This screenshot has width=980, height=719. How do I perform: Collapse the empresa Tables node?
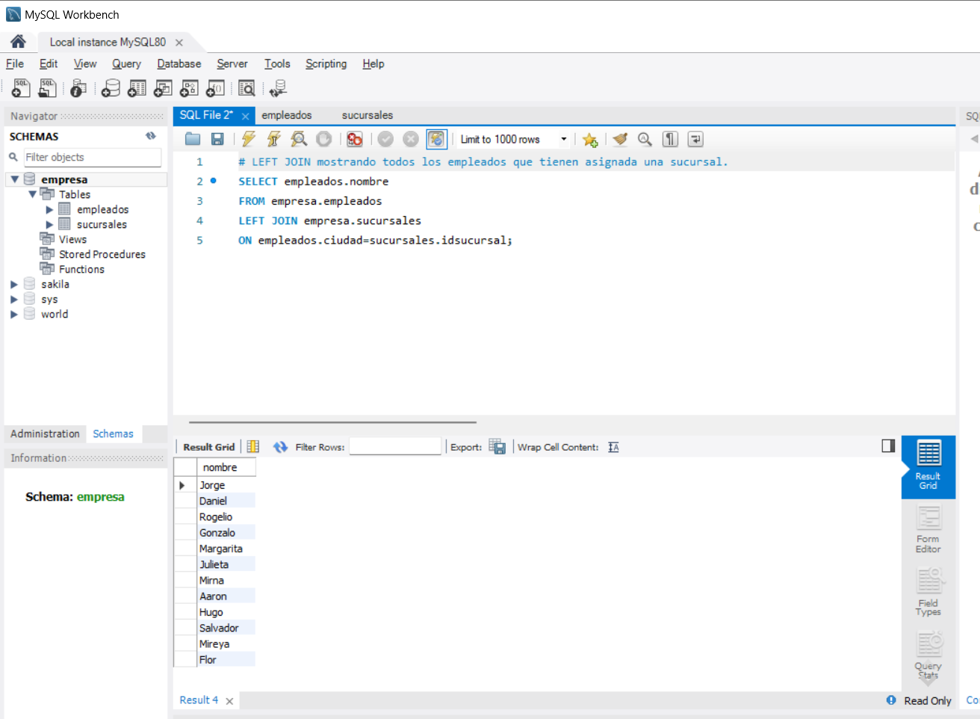32,194
